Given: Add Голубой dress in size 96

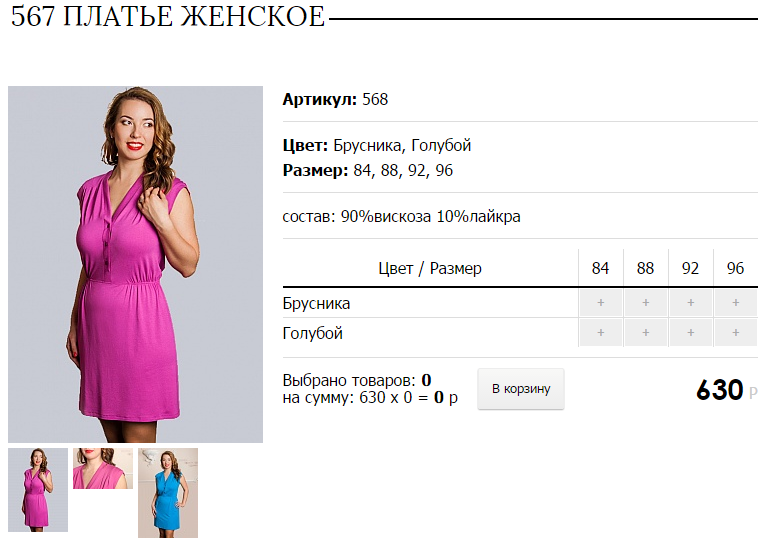Looking at the screenshot, I should 736,333.
